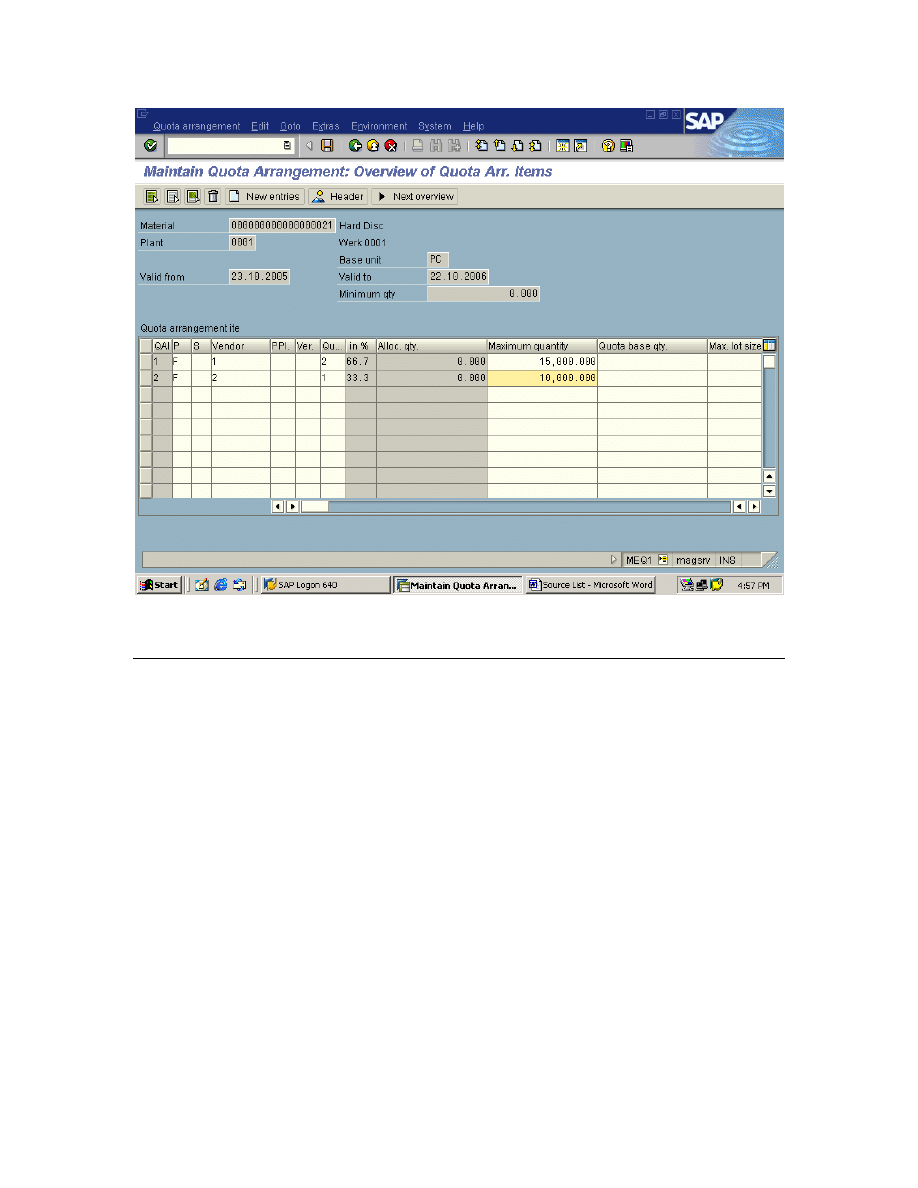This screenshot has width=918, height=1188.
Task: Click the green Enter checkmark icon
Action: 151,146
